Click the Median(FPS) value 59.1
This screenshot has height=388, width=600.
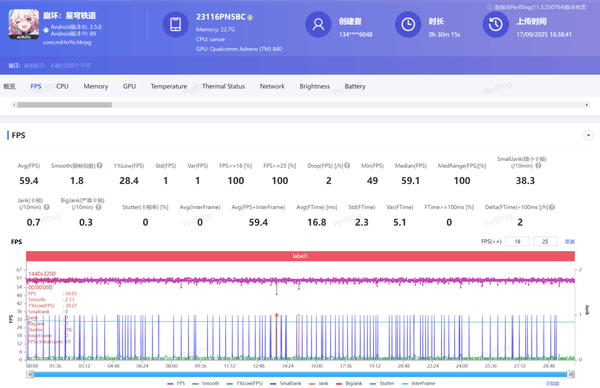[410, 181]
